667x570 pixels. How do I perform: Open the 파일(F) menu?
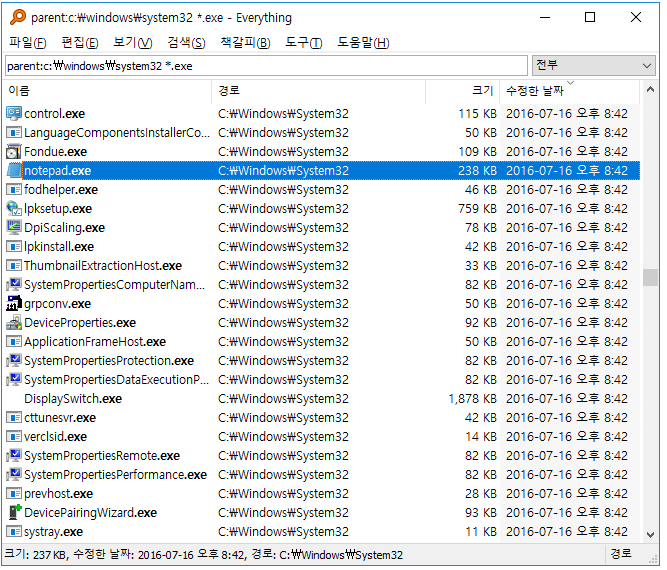tap(28, 43)
